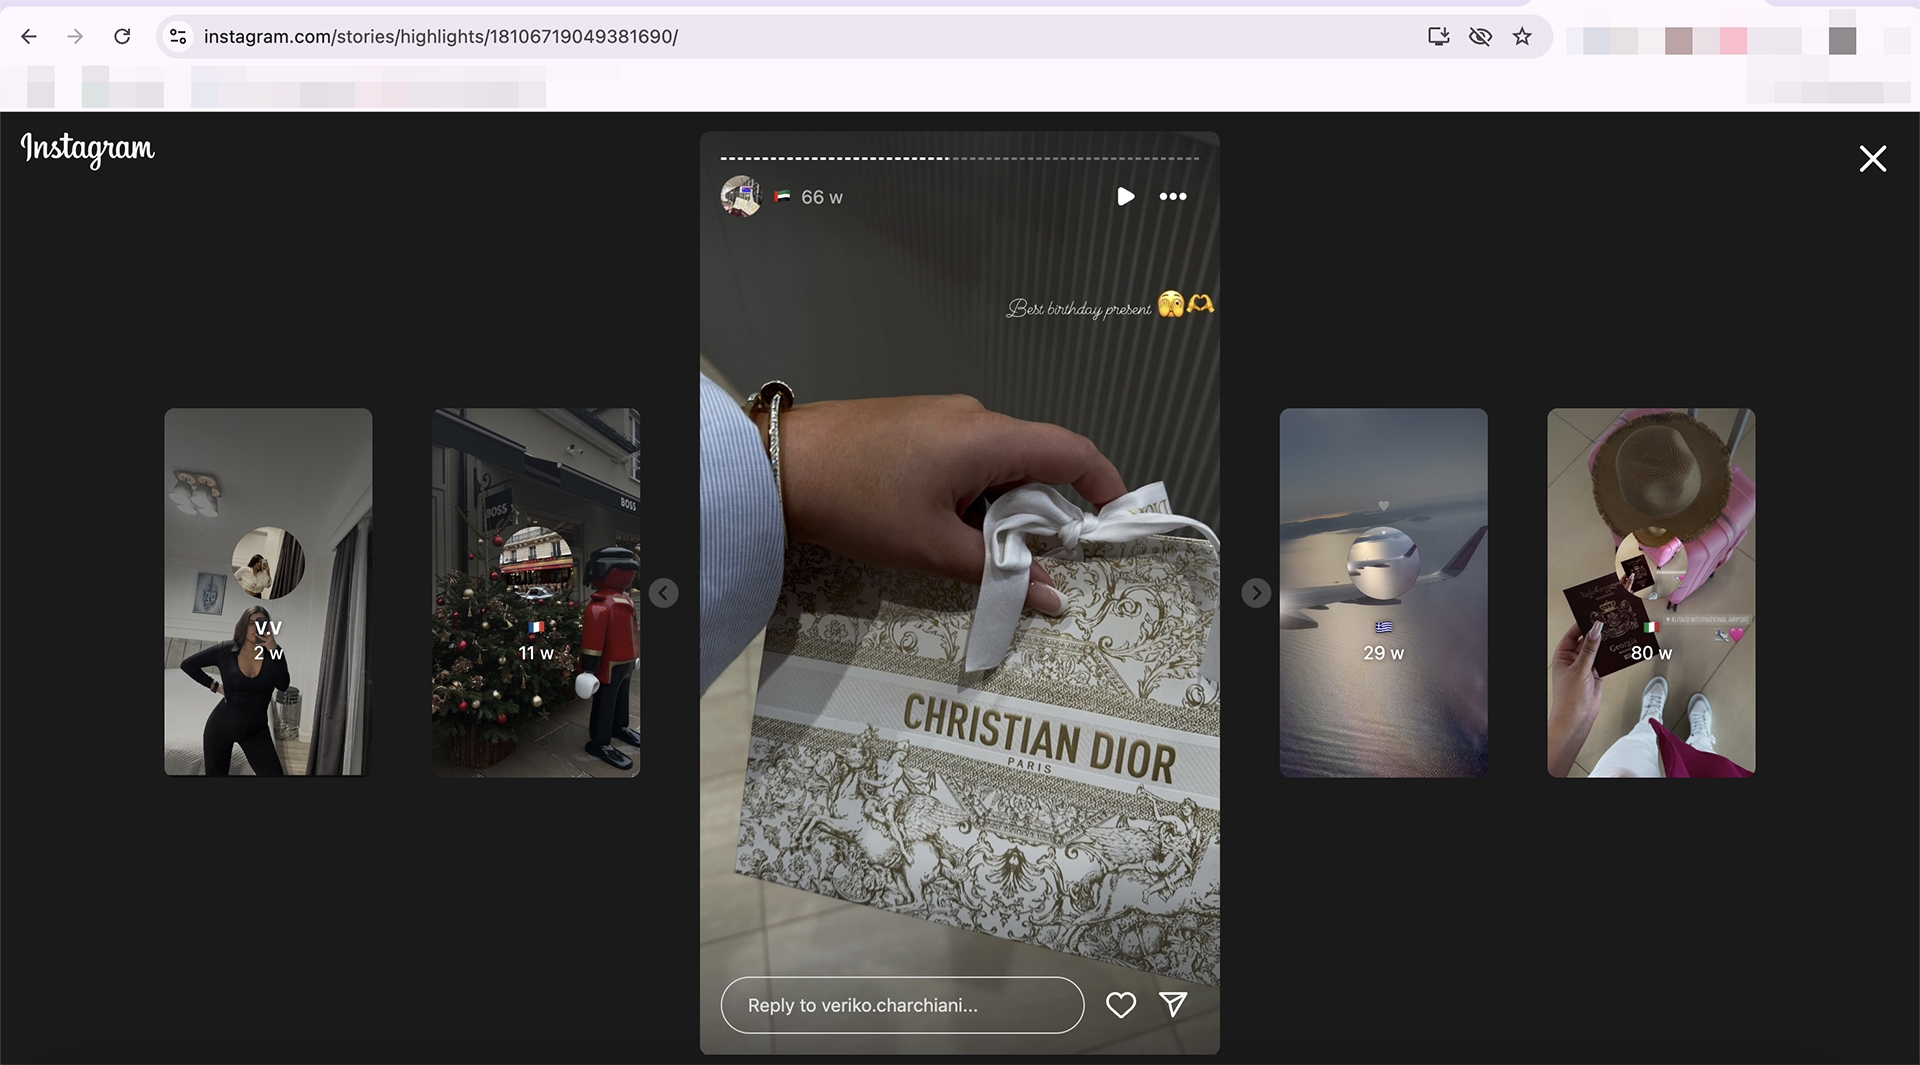Share the story with the paper plane icon
This screenshot has width=1920, height=1065.
[x=1173, y=1005]
